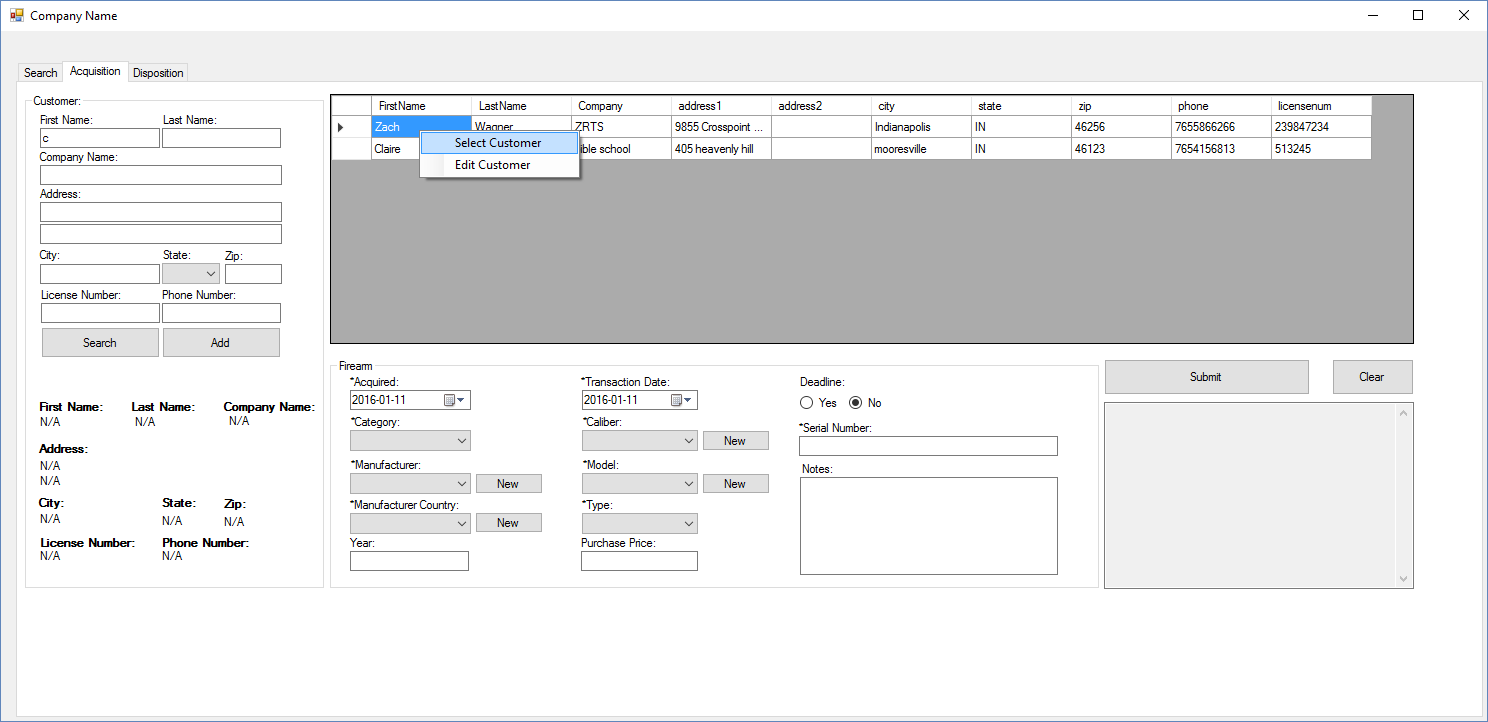Select the No deadline radio button
This screenshot has width=1488, height=722.
pyautogui.click(x=855, y=403)
